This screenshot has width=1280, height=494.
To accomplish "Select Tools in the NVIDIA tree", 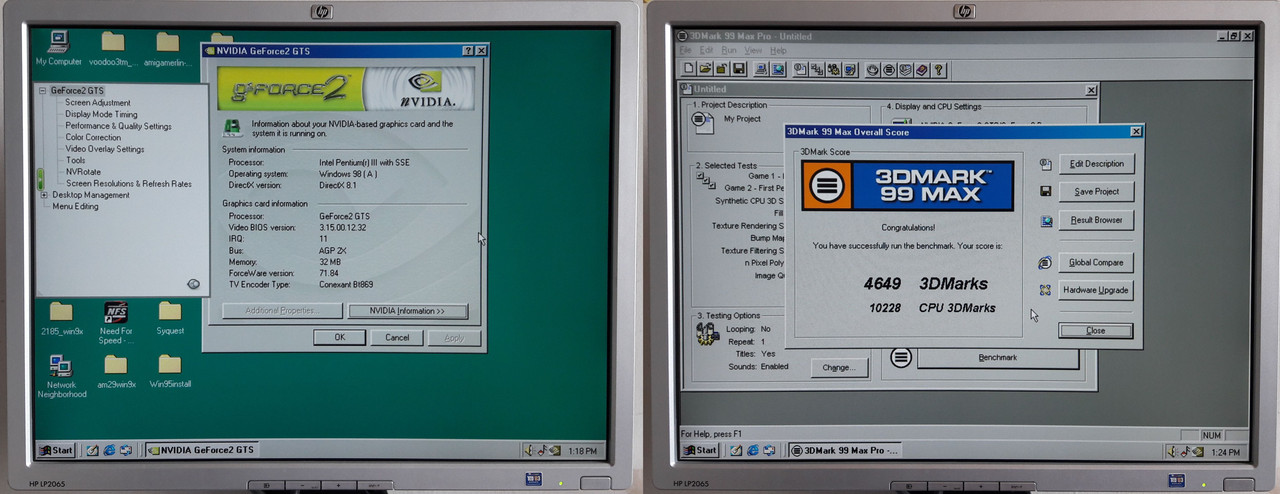I will coord(76,160).
